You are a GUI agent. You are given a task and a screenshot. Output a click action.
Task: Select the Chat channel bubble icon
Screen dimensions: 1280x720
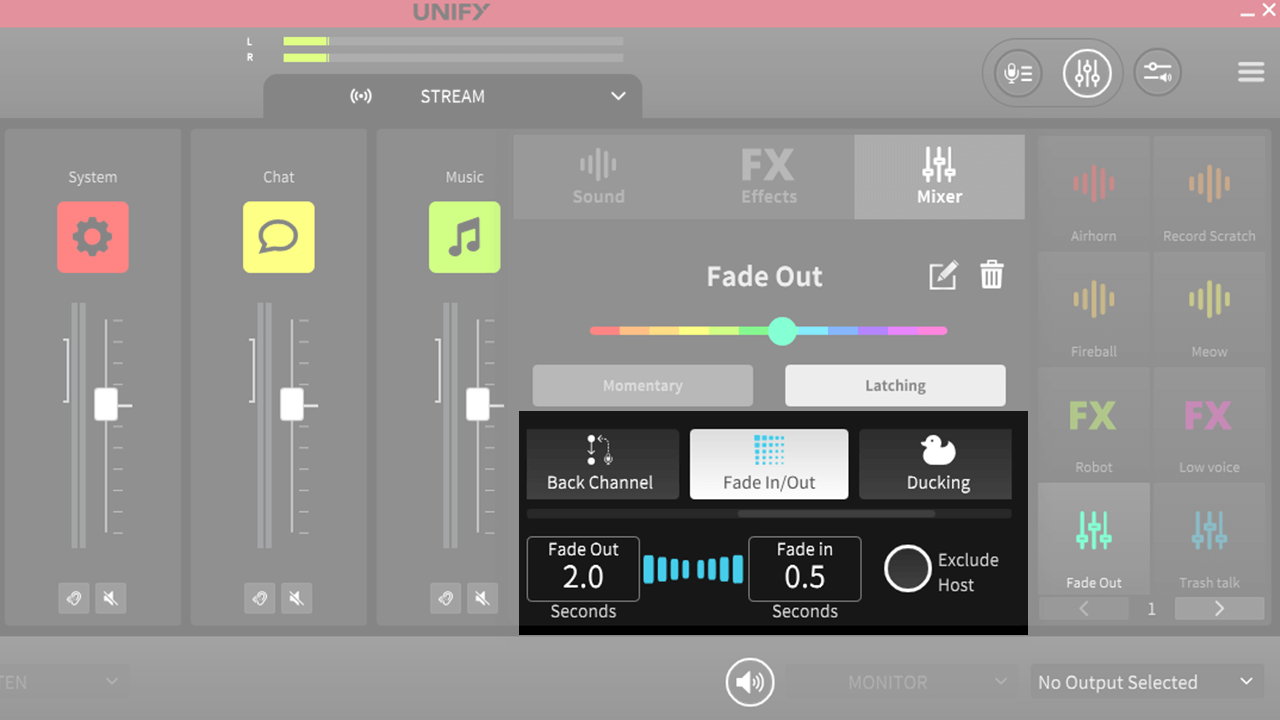point(278,237)
